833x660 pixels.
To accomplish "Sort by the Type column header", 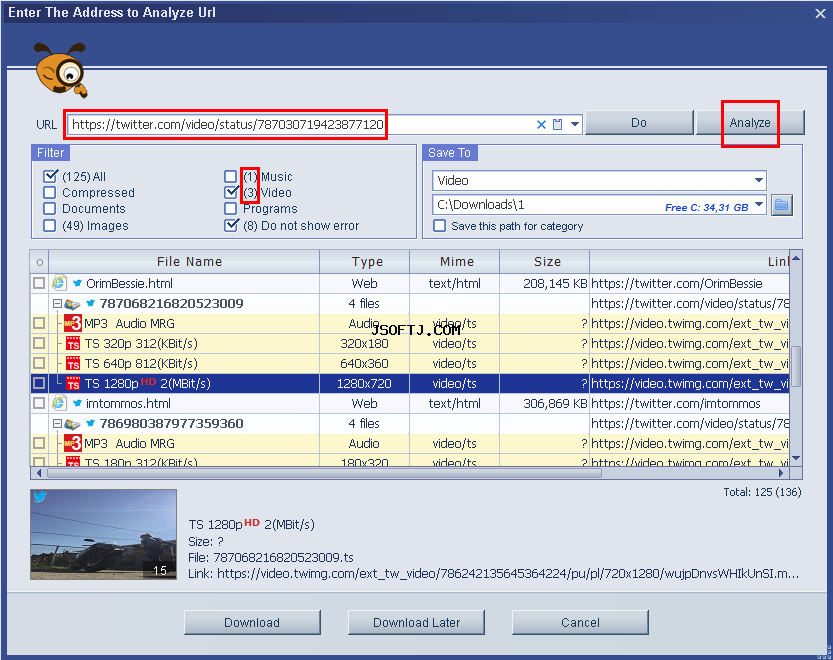I will pos(364,262).
